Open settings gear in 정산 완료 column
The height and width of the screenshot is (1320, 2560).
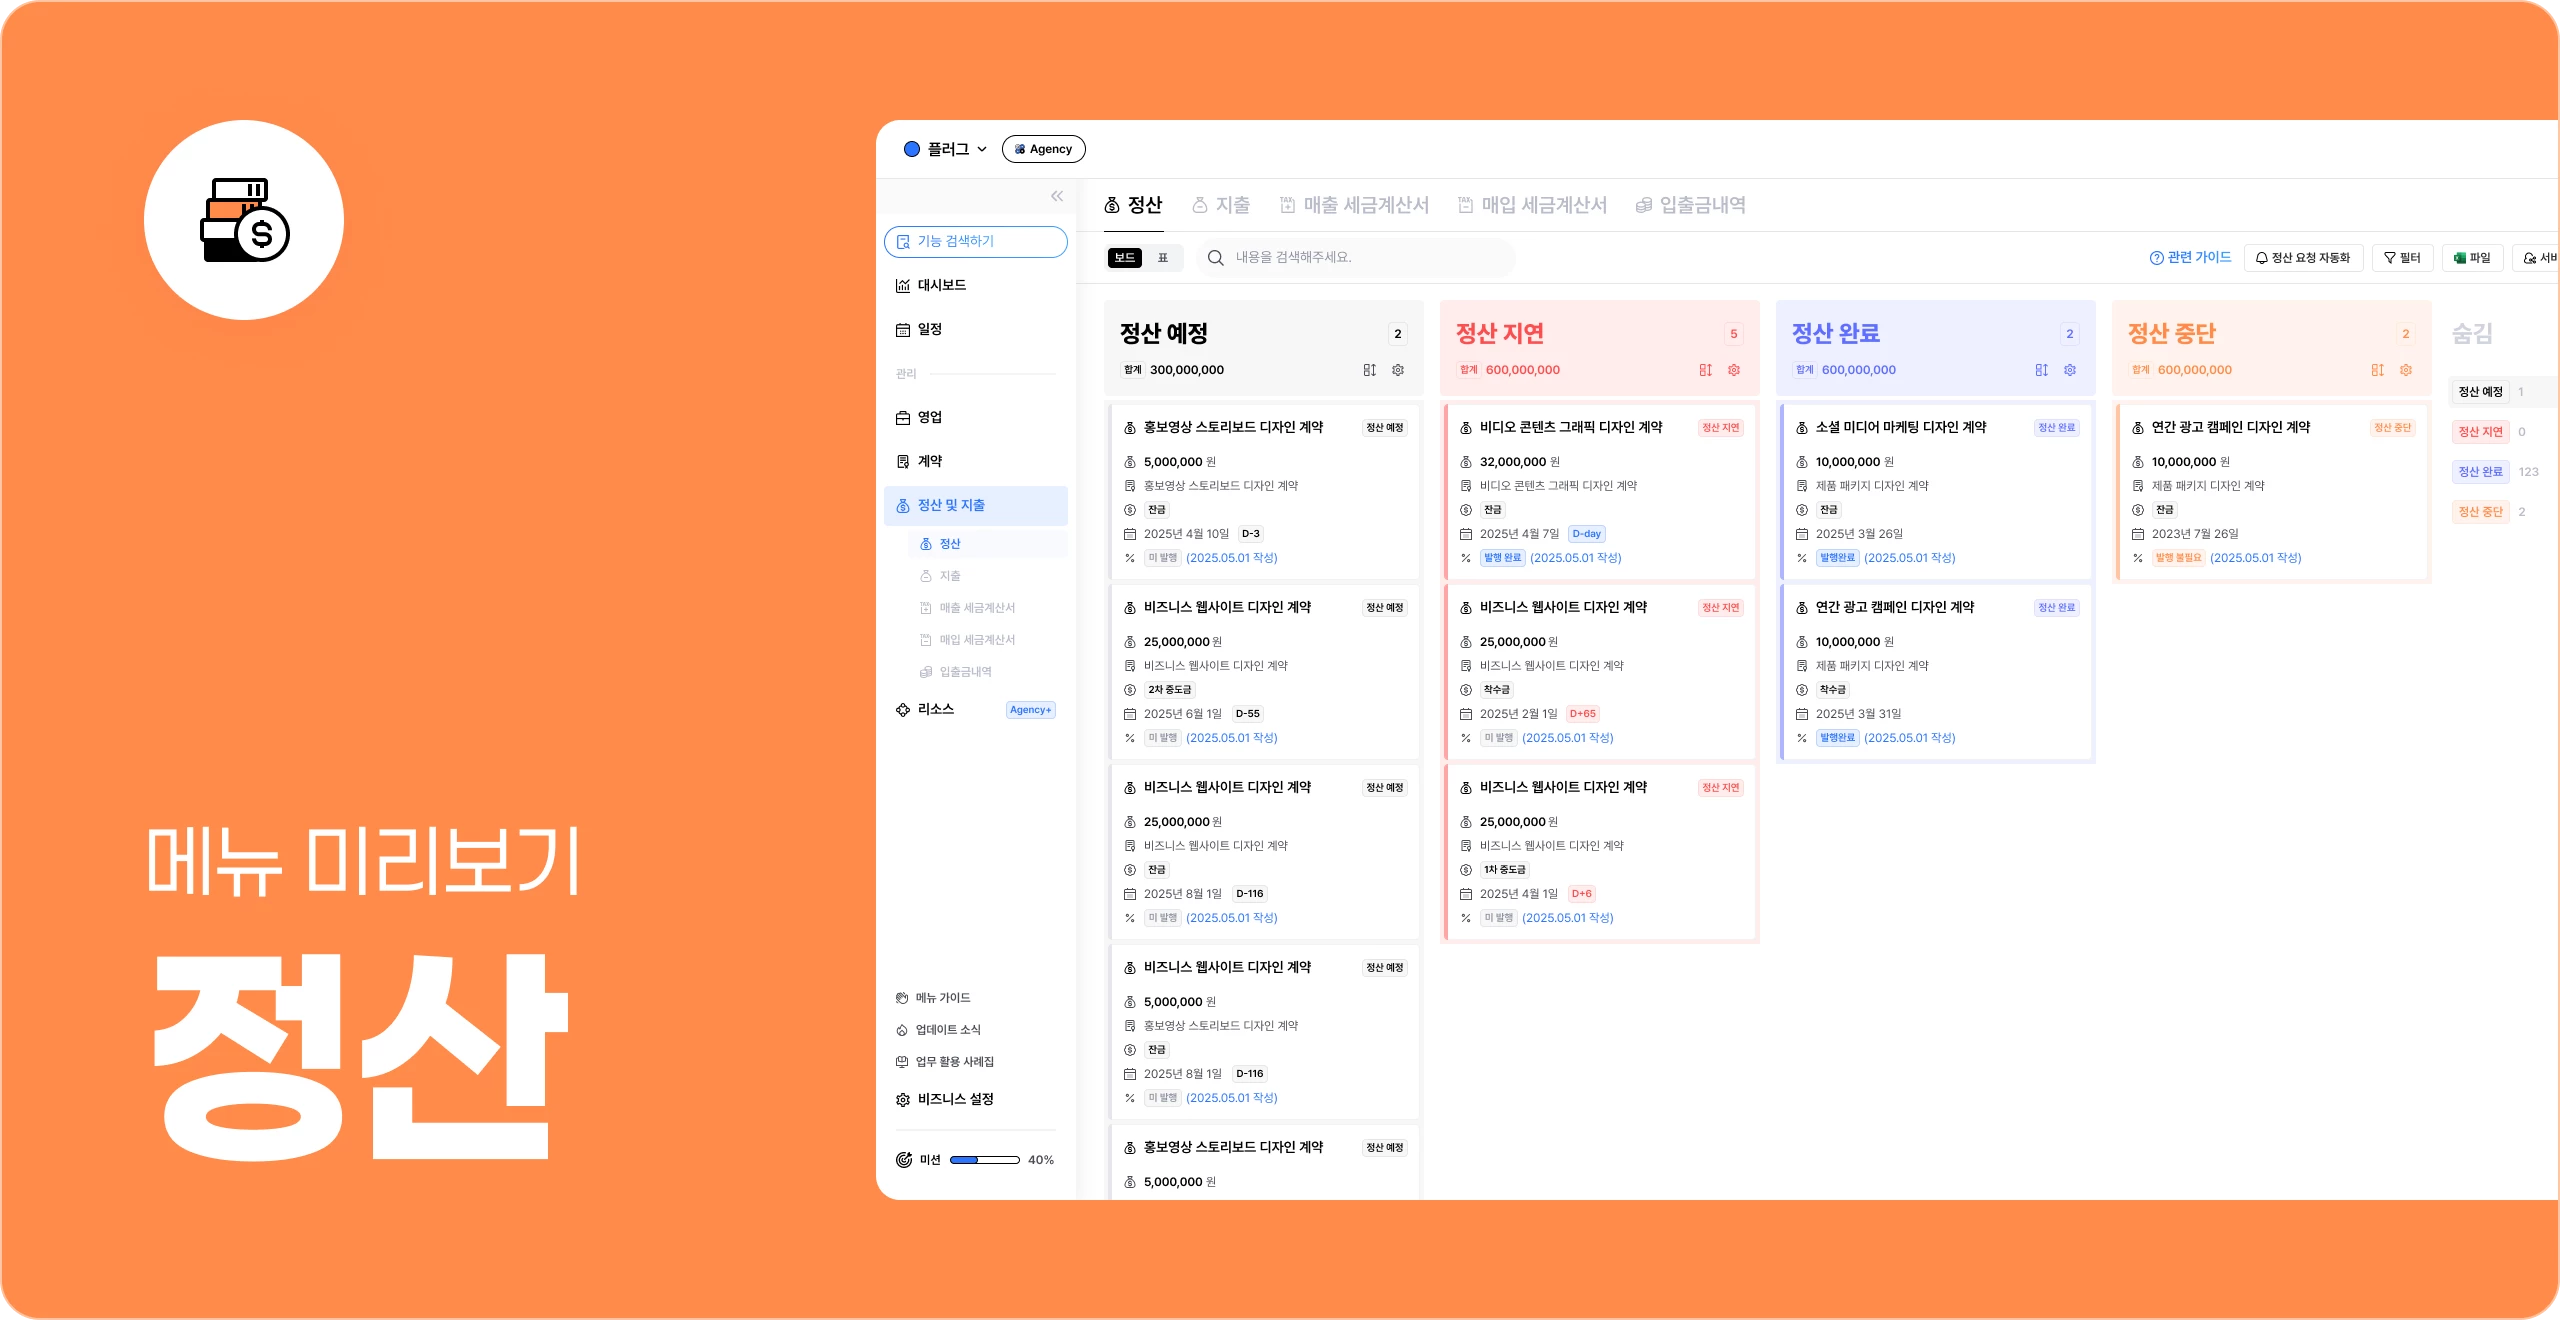[x=2070, y=370]
